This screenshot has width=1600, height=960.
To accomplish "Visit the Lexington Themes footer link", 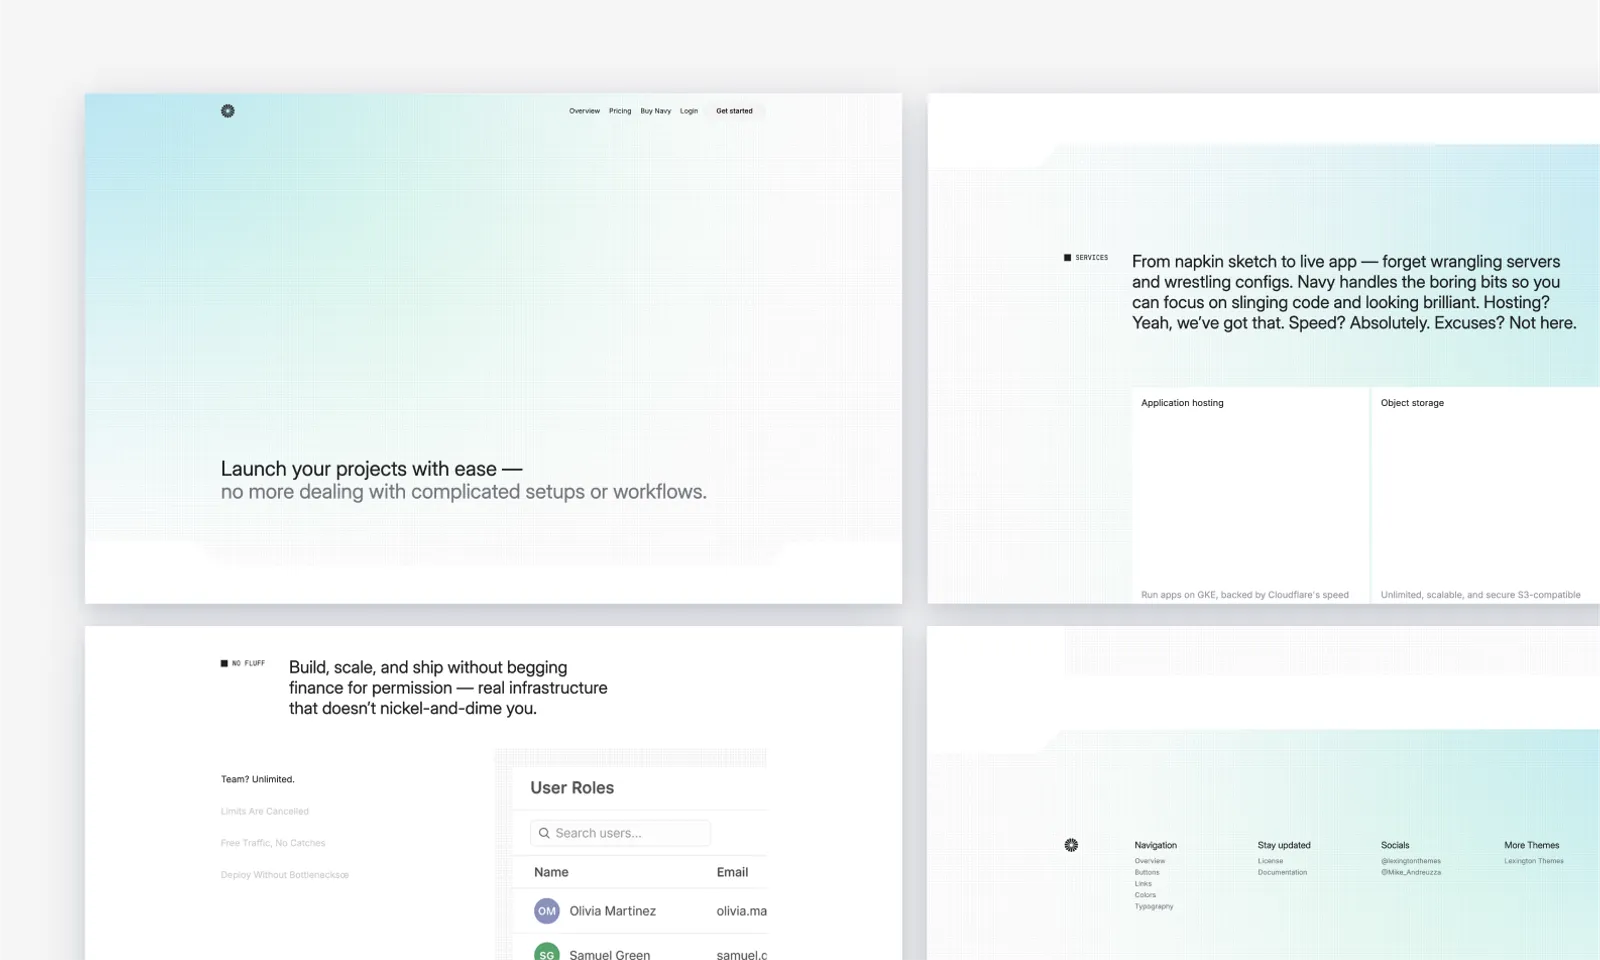I will coord(1533,861).
